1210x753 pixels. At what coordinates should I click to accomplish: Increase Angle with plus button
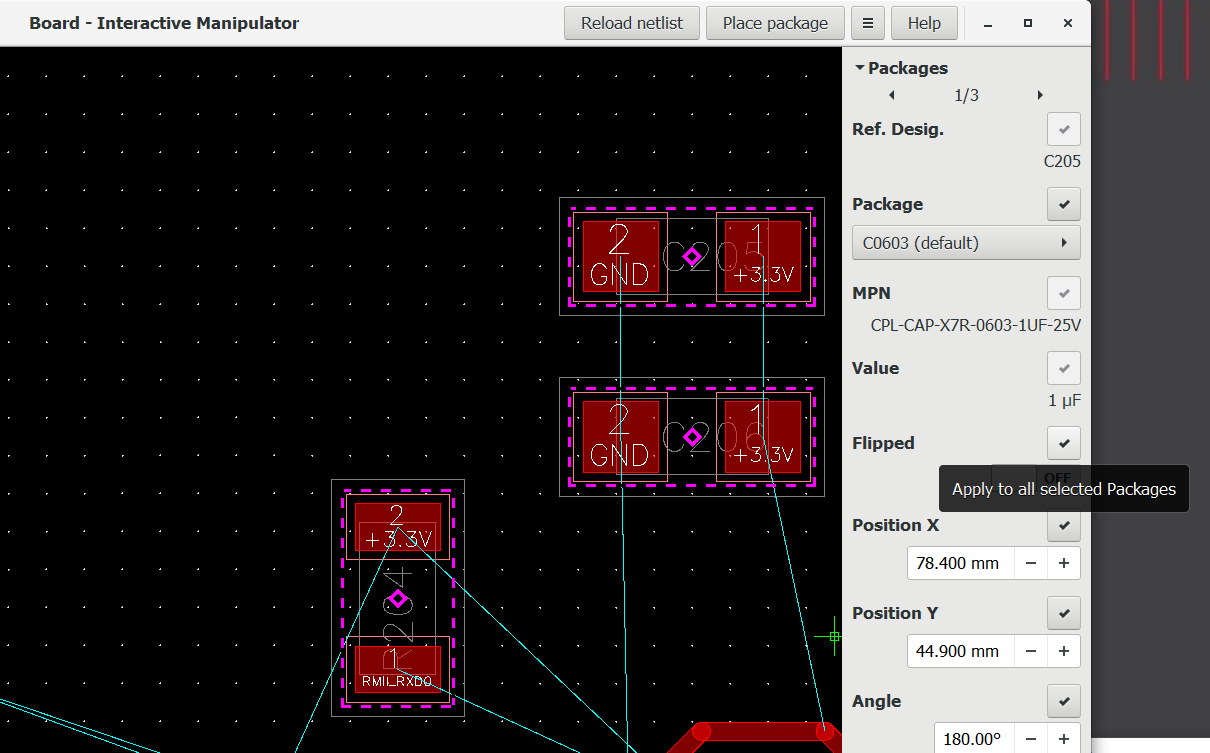1064,739
